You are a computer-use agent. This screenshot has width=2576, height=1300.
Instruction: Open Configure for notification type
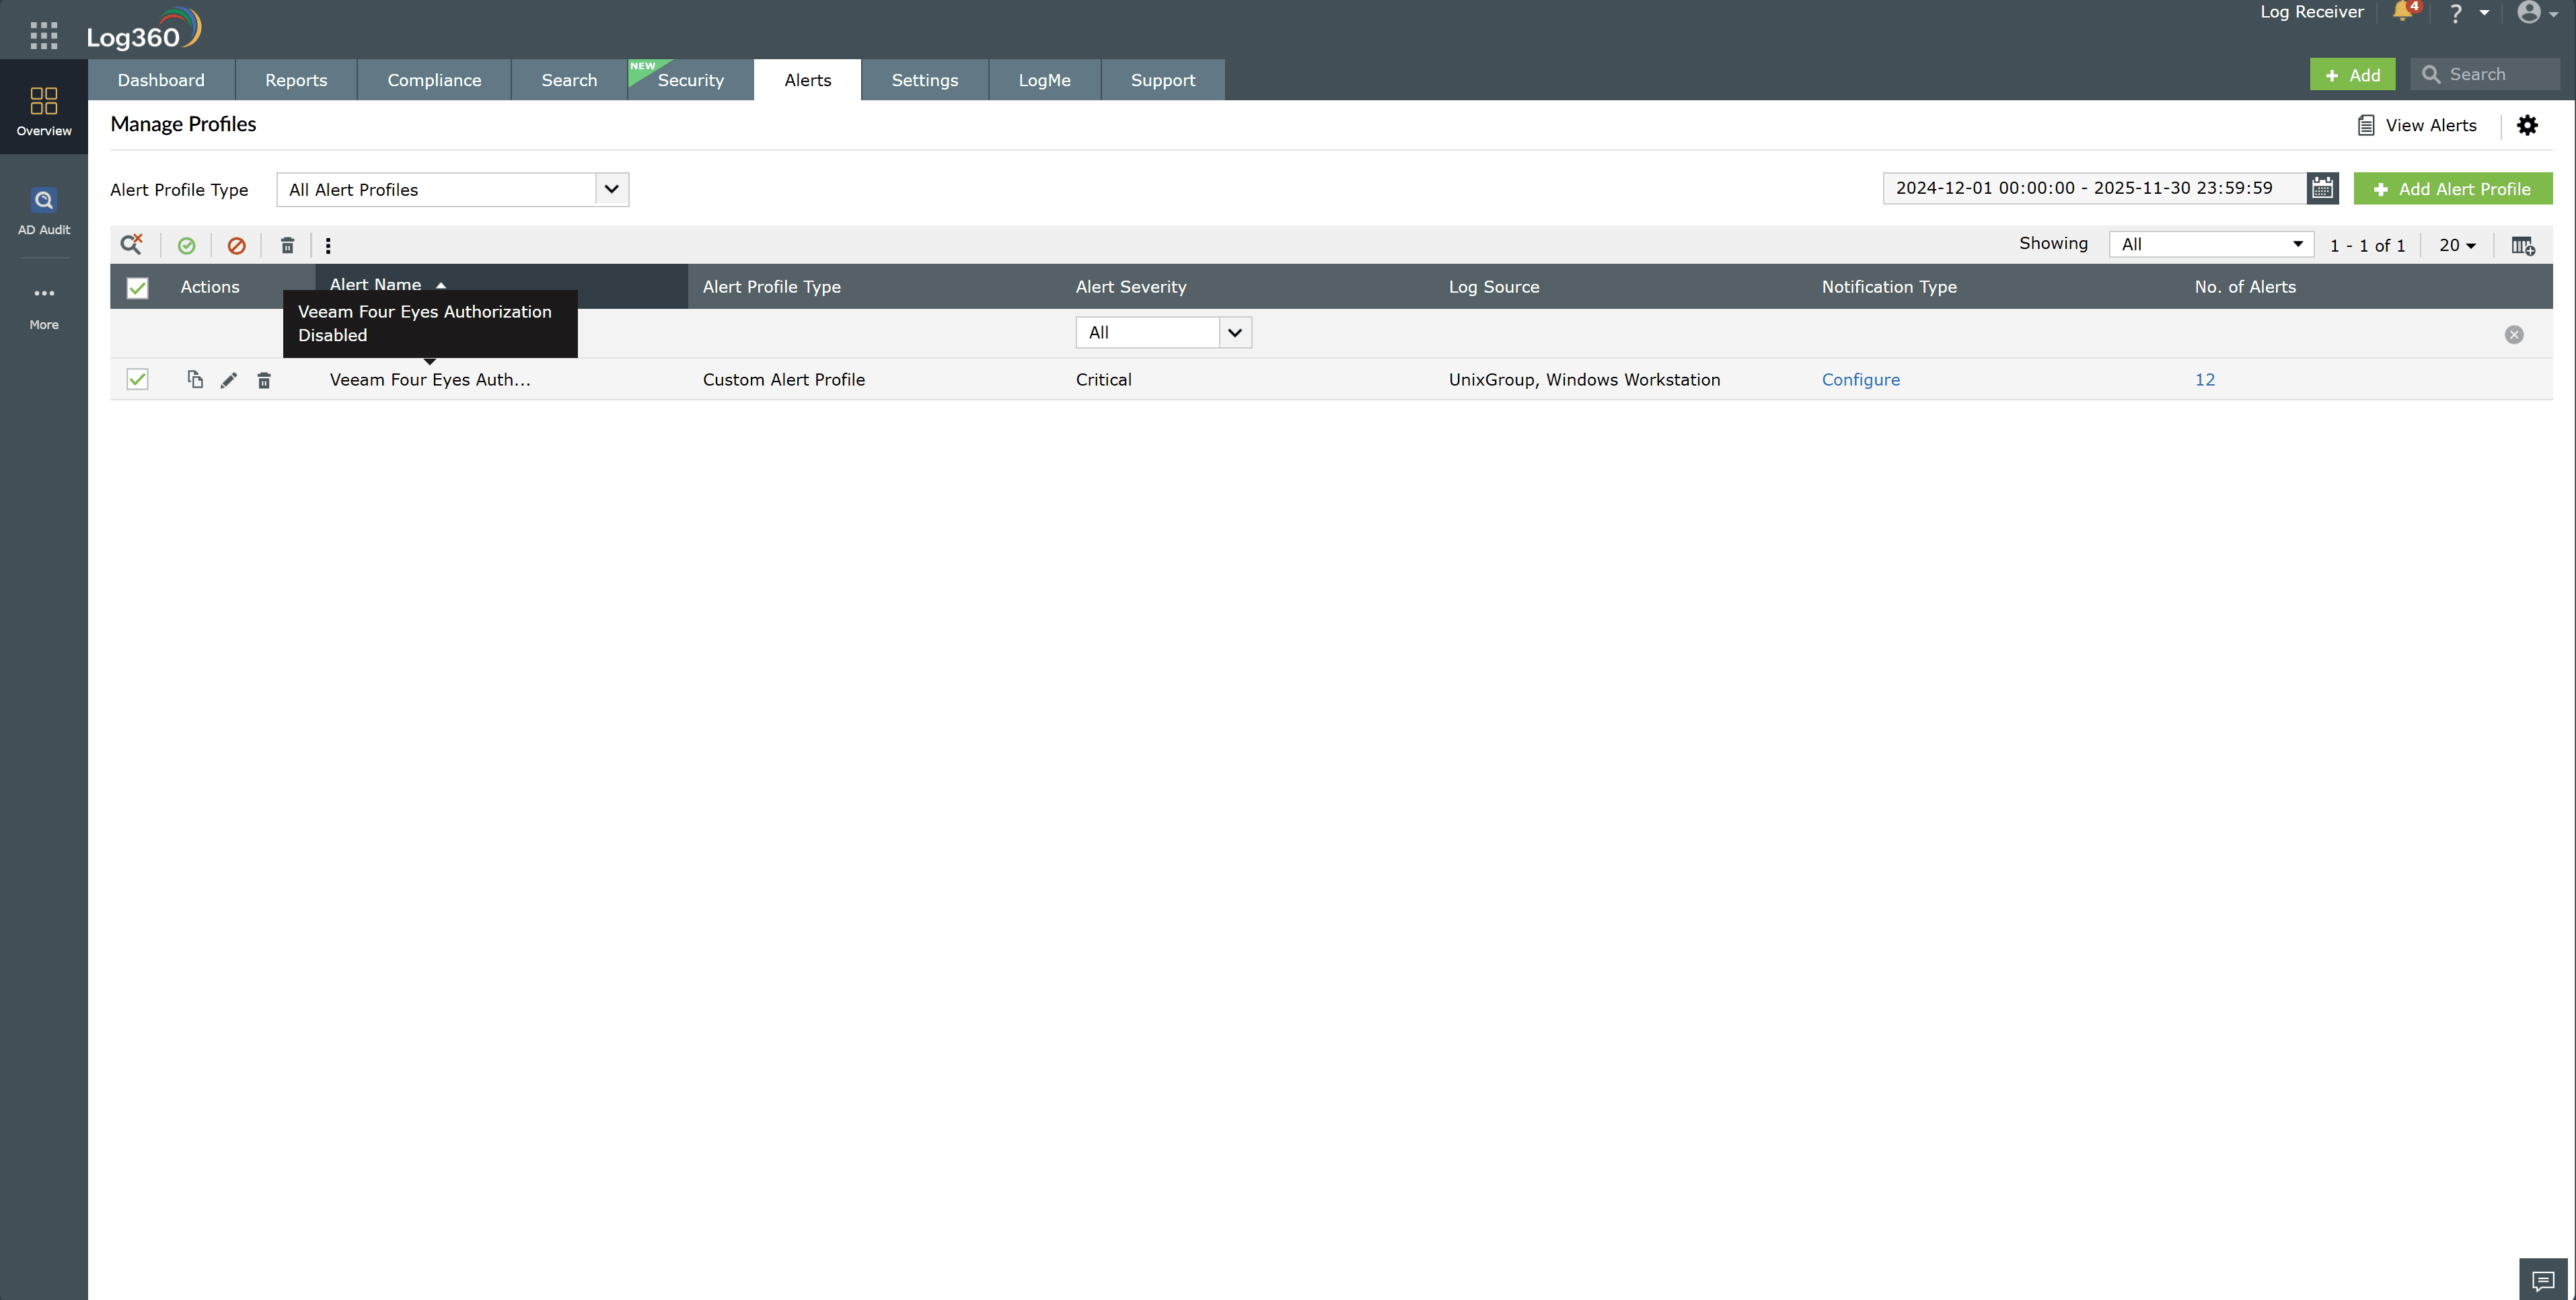(1860, 379)
